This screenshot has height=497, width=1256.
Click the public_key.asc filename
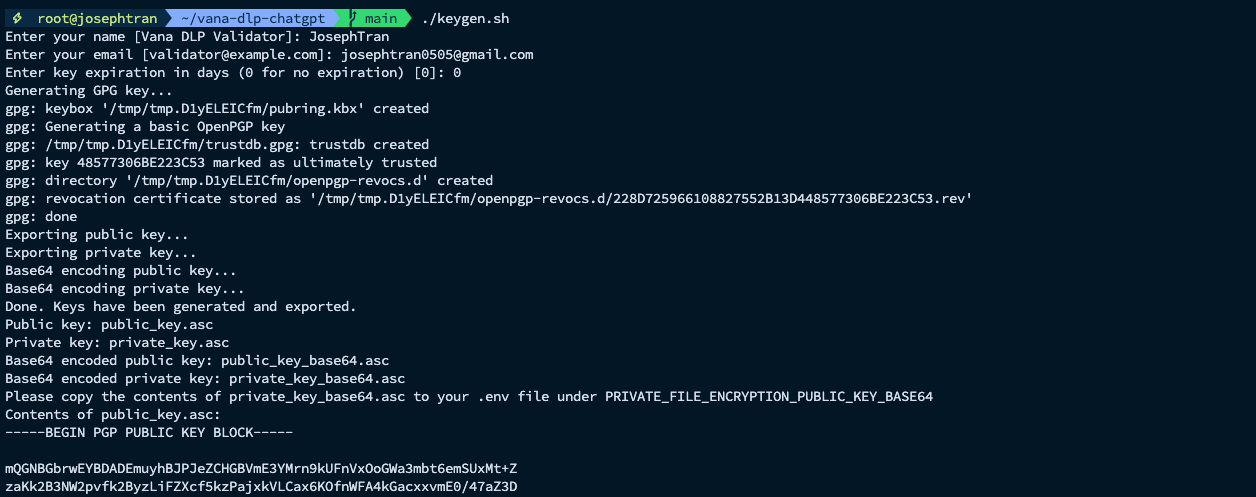pyautogui.click(x=157, y=325)
